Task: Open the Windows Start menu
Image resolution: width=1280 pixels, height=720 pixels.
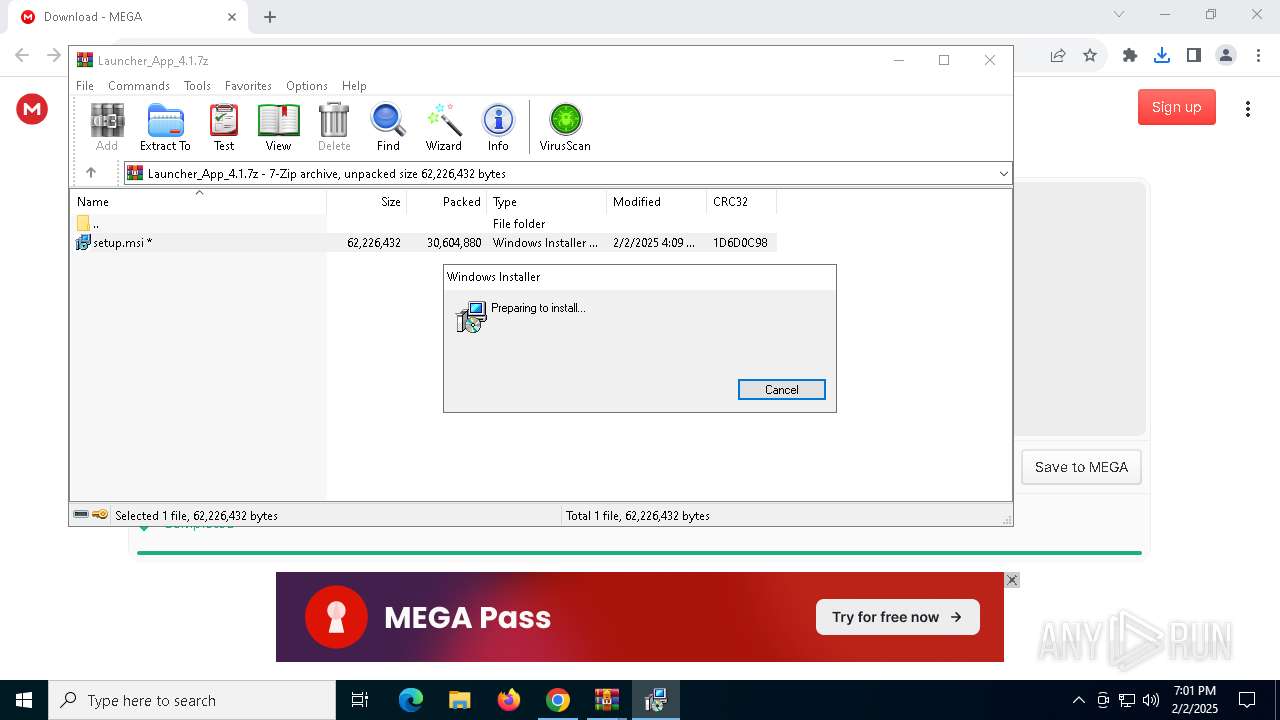Action: 24,700
